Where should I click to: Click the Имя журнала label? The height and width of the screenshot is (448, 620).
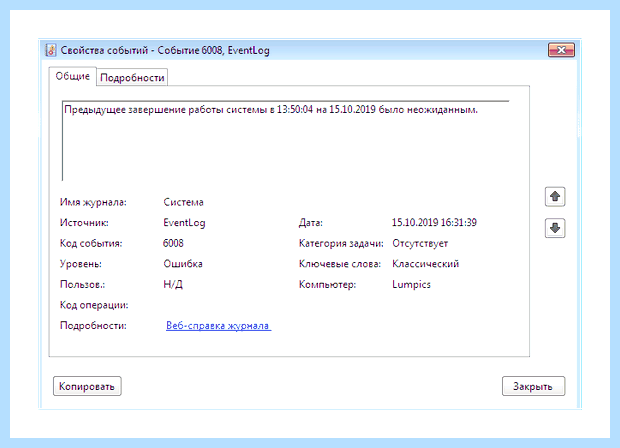[x=93, y=202]
